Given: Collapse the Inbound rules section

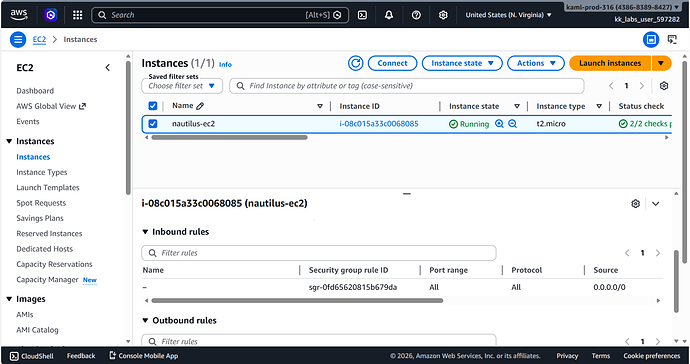Looking at the screenshot, I should 145,232.
